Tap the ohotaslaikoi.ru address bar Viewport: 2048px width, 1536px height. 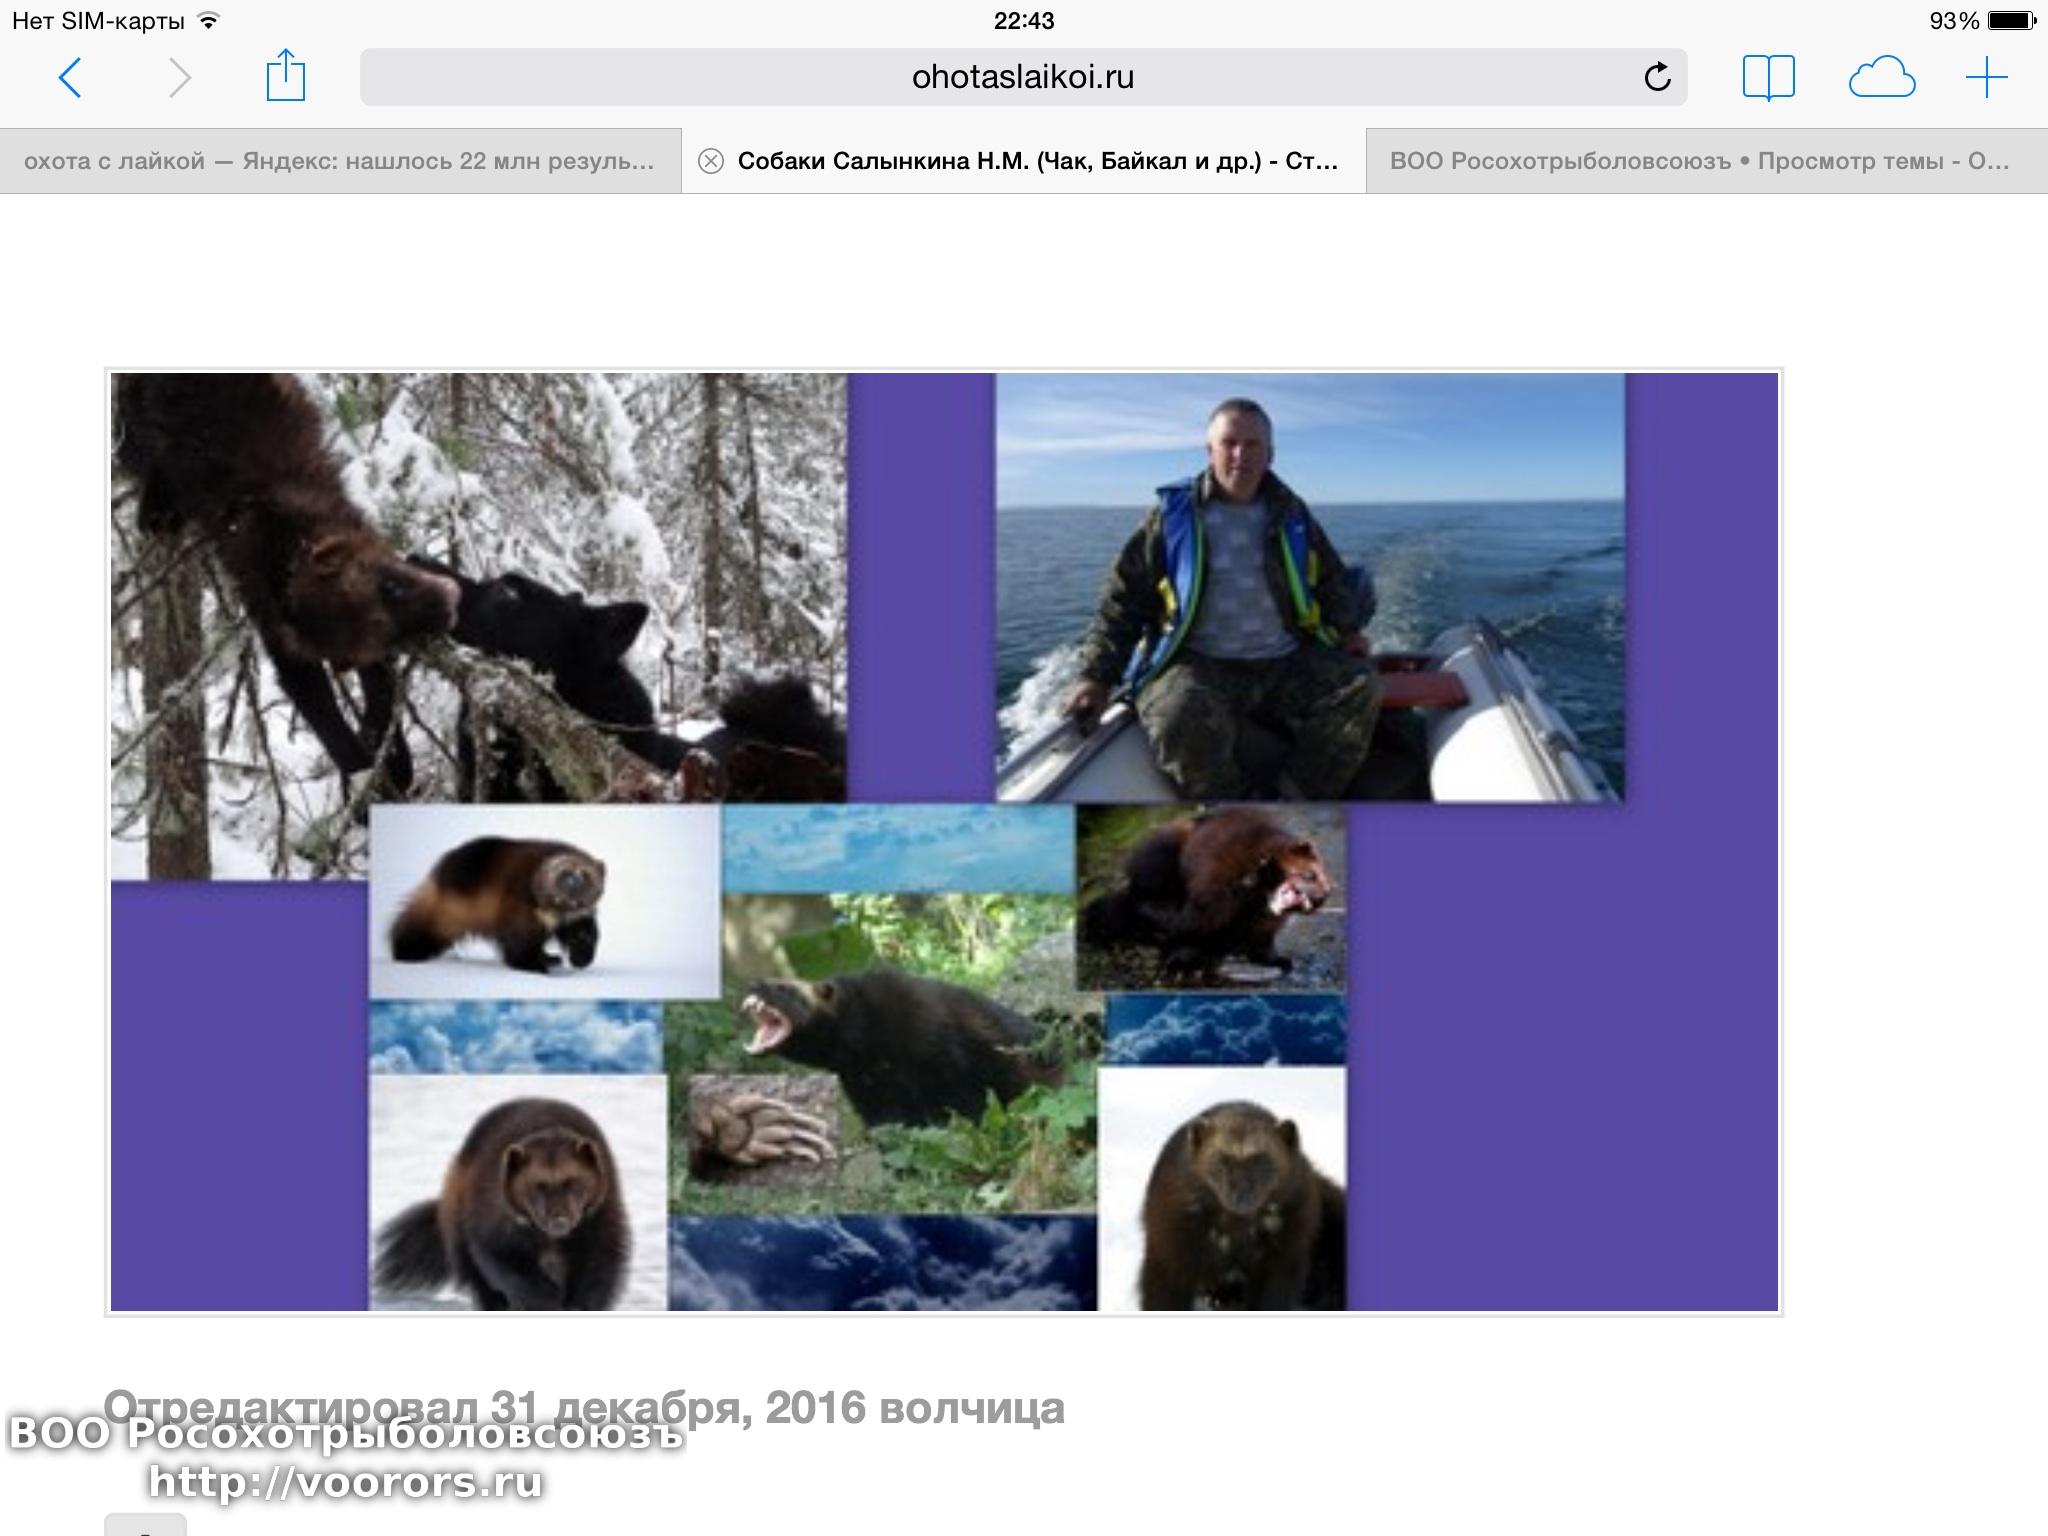point(1022,77)
